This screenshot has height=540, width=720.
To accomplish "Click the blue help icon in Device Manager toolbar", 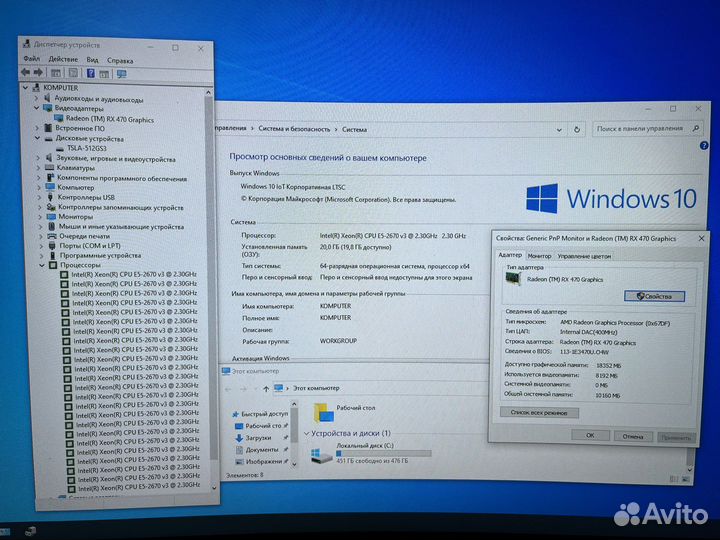I will 90,73.
